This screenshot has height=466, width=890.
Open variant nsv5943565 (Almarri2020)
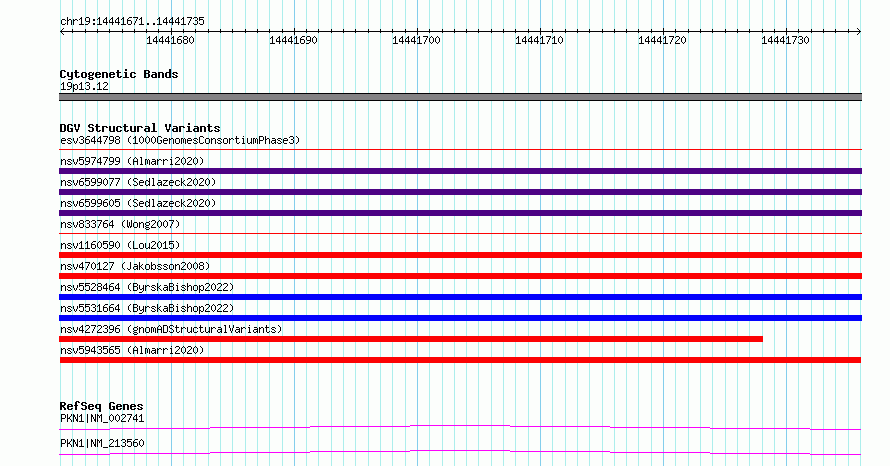132,350
